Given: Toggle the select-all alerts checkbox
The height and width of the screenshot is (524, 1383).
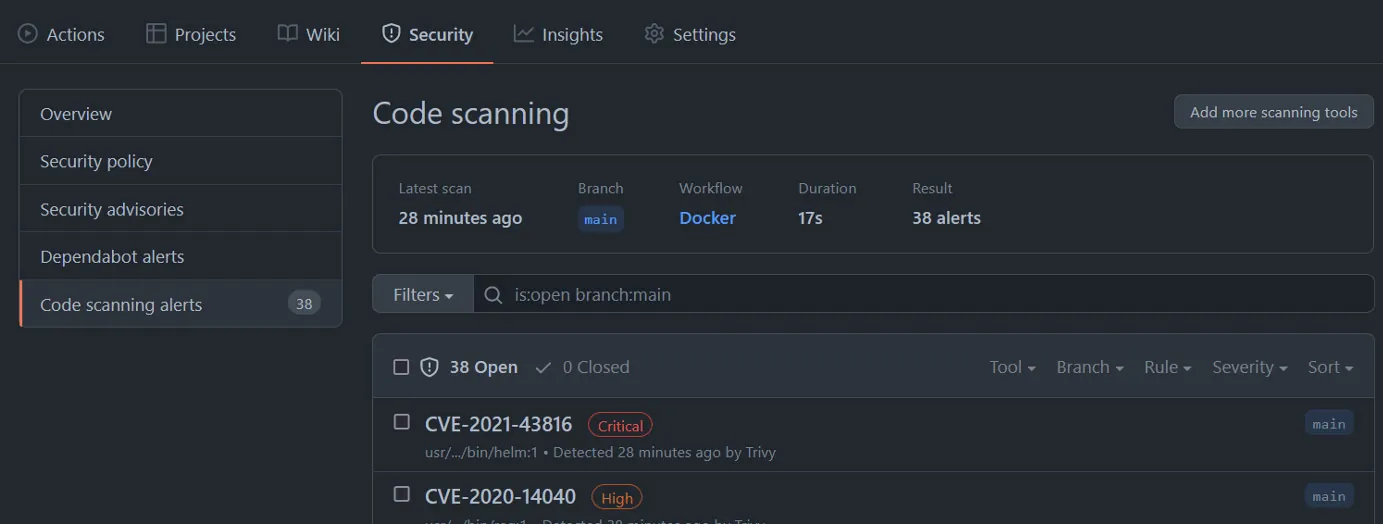Looking at the screenshot, I should (401, 367).
